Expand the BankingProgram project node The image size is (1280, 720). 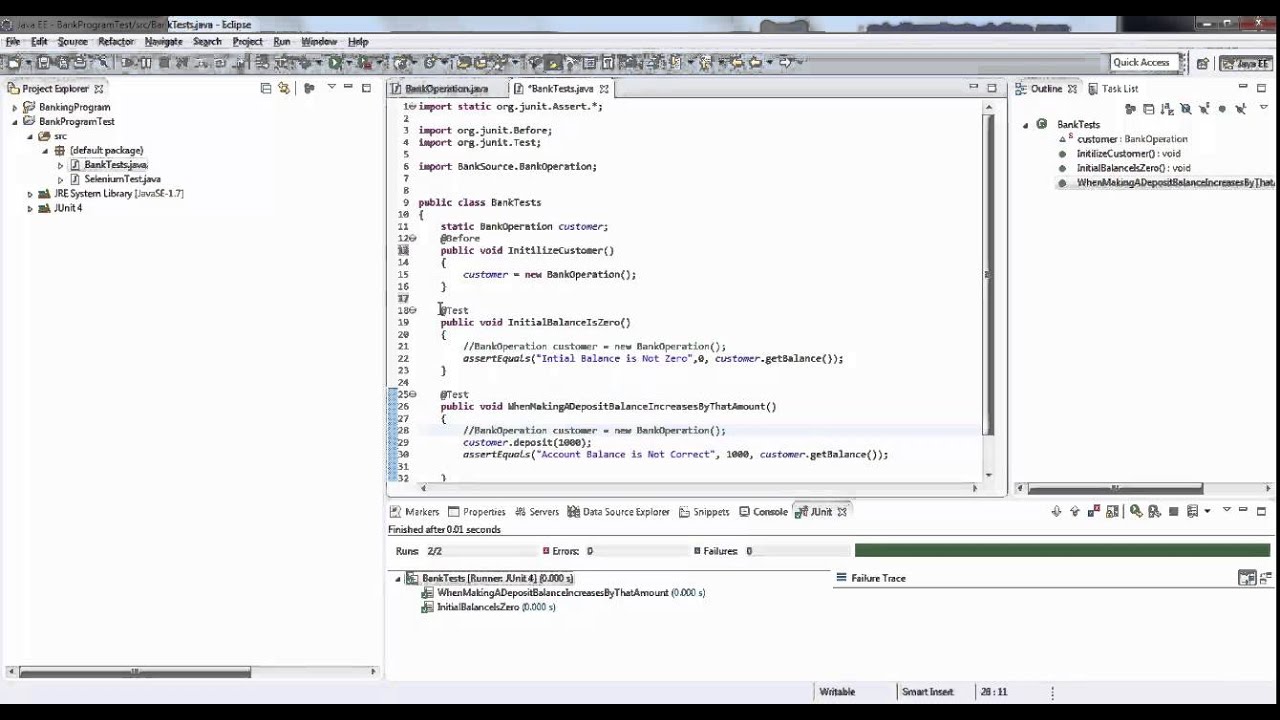pyautogui.click(x=14, y=107)
